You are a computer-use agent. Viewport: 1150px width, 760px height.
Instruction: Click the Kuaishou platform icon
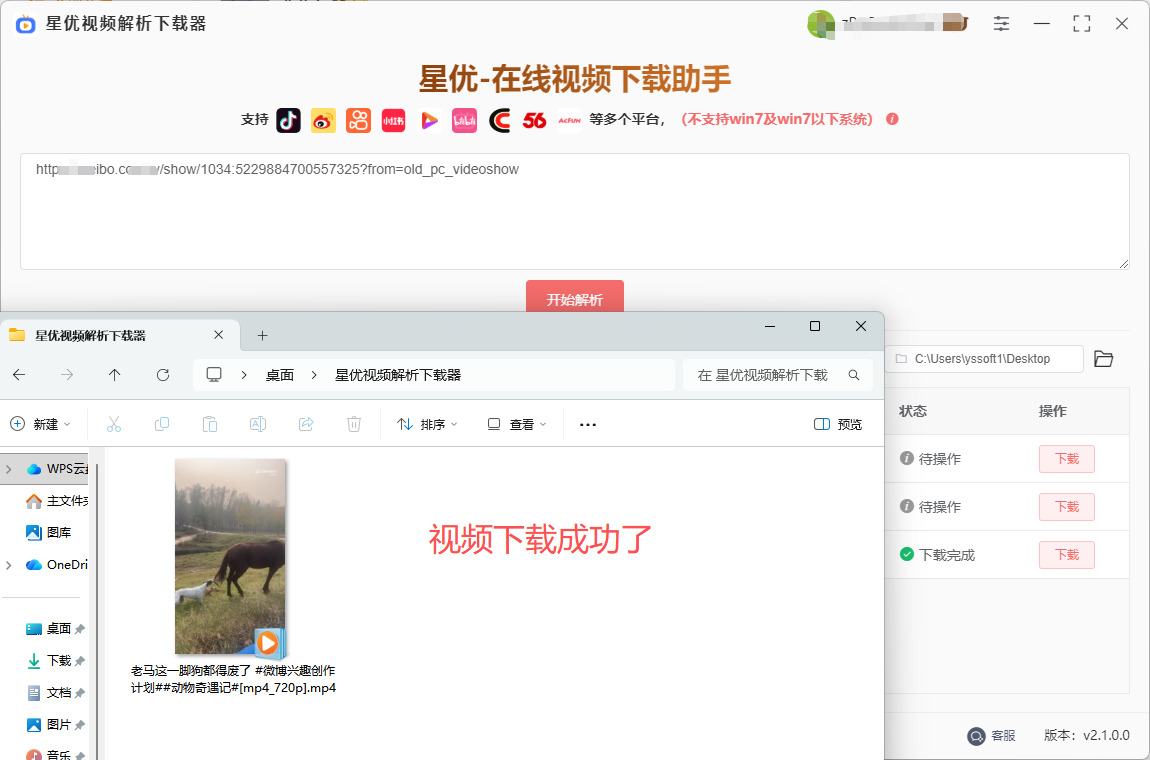pos(359,120)
